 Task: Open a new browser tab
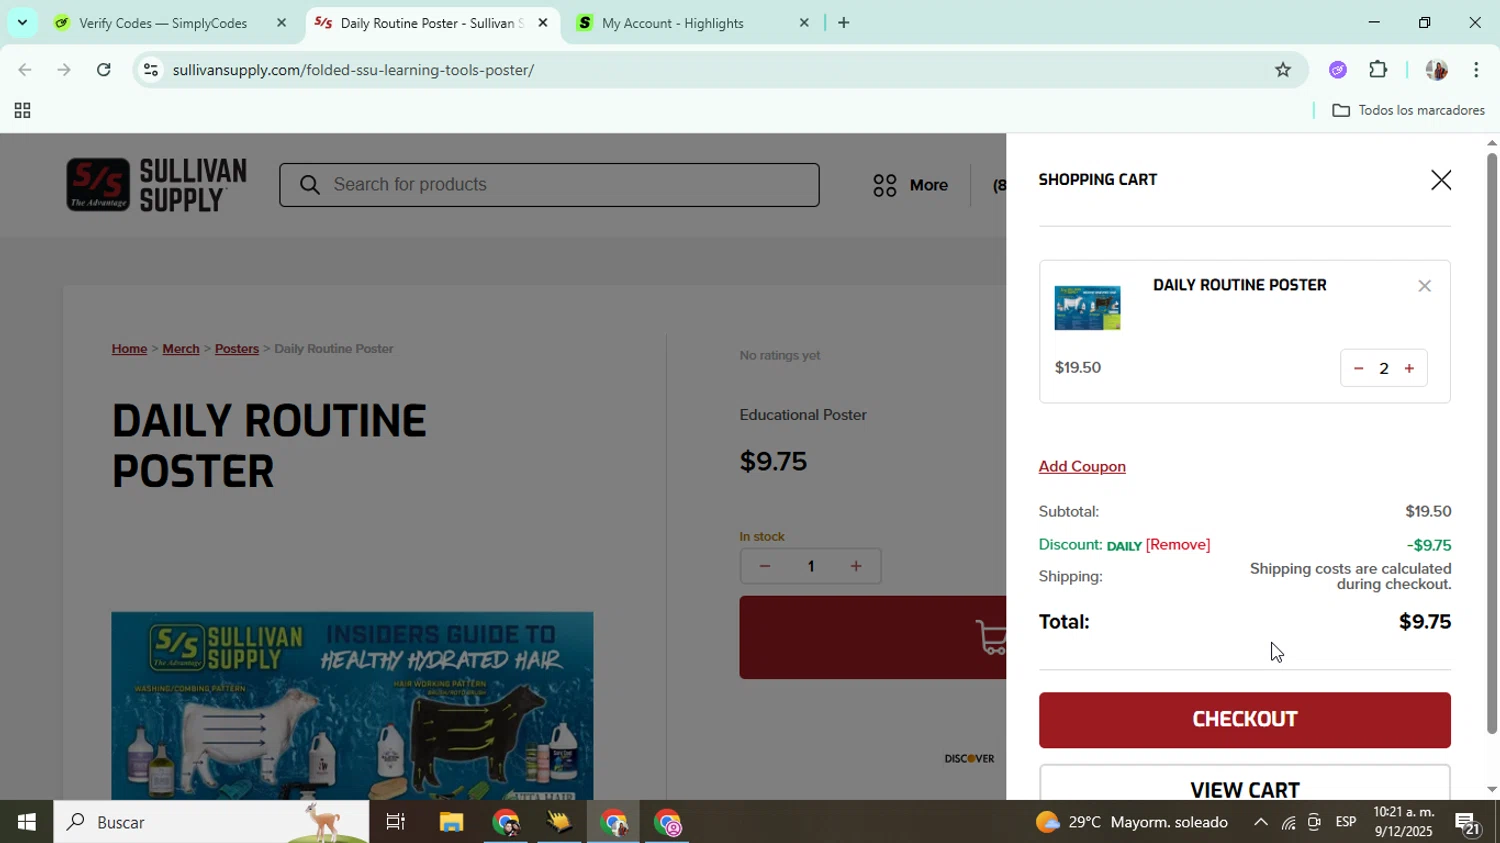click(x=844, y=23)
